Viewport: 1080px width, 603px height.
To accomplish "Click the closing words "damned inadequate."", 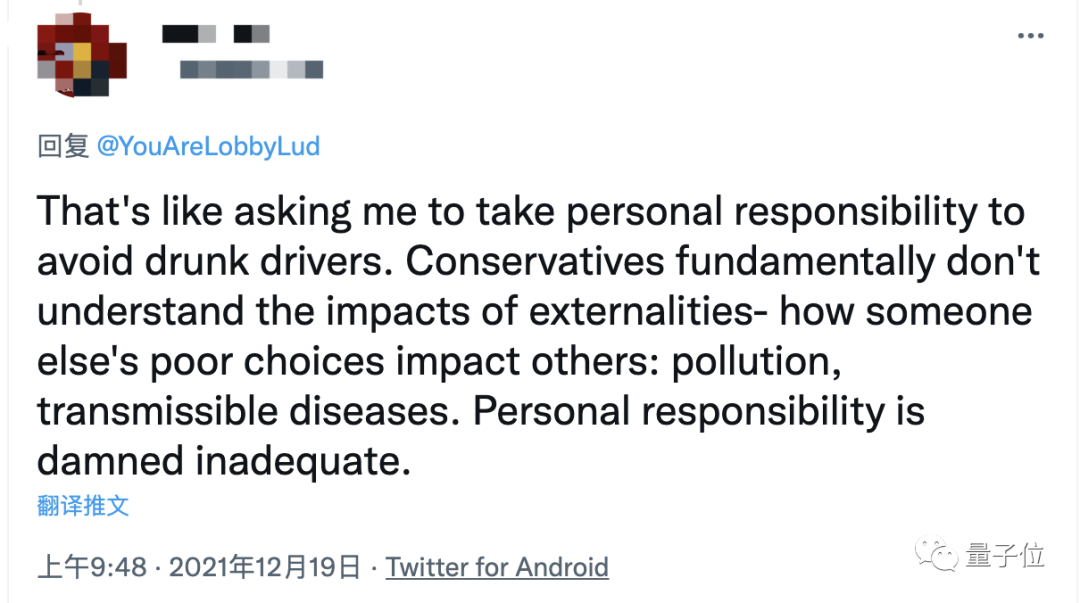I will [224, 461].
